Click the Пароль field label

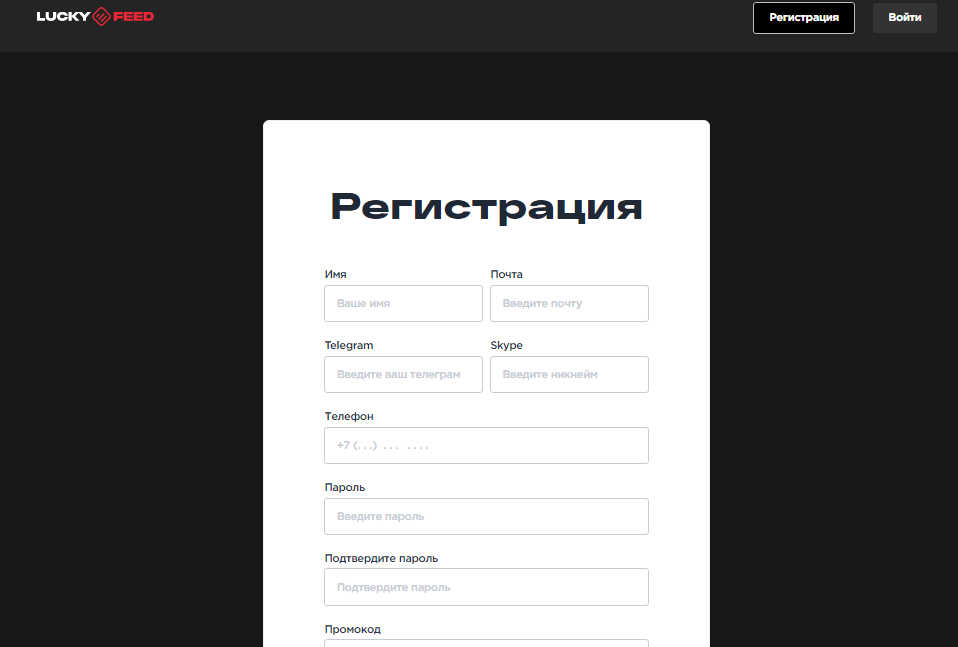(x=345, y=487)
